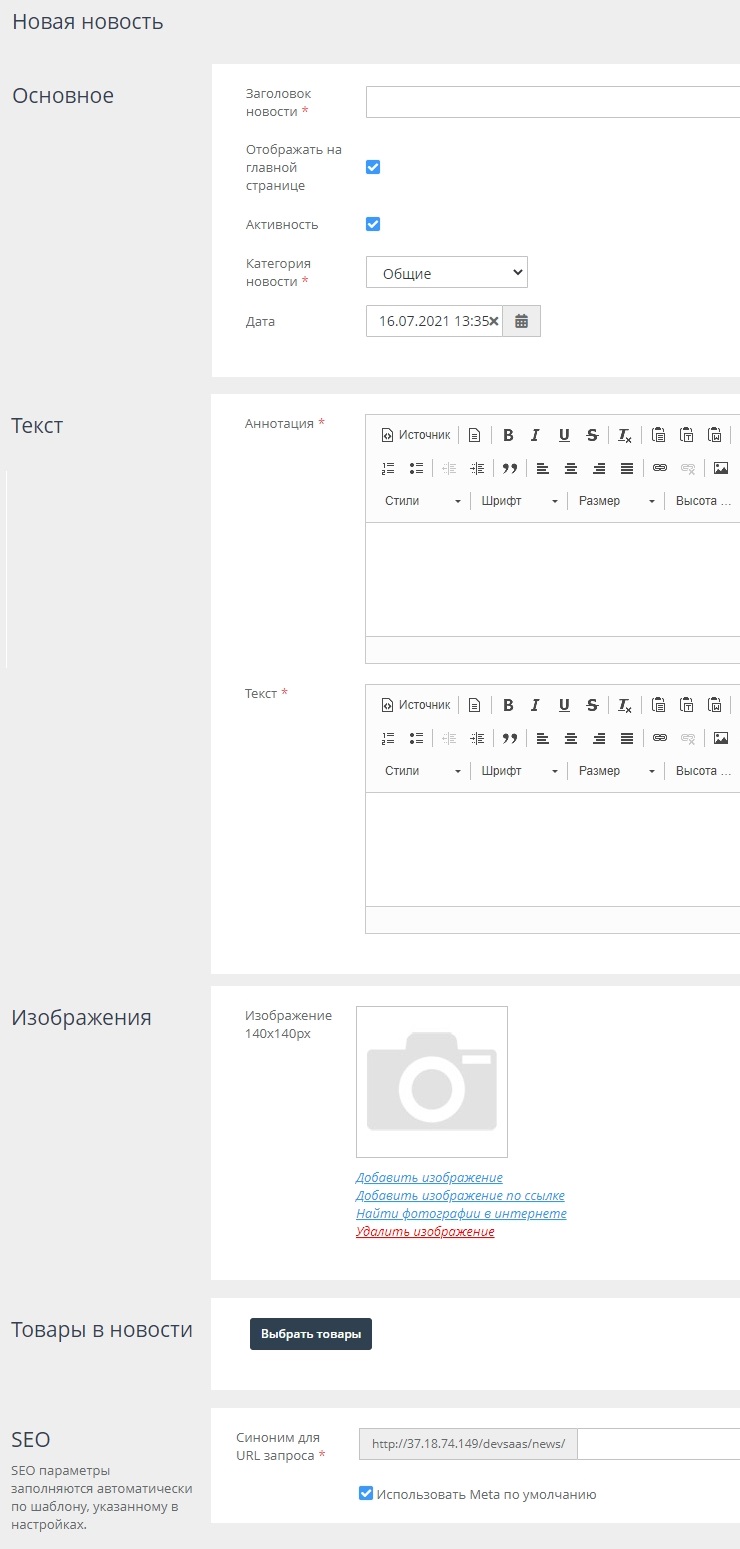Click 'Добавить изображение по ссылке' link
740x1549 pixels.
pyautogui.click(x=460, y=1196)
